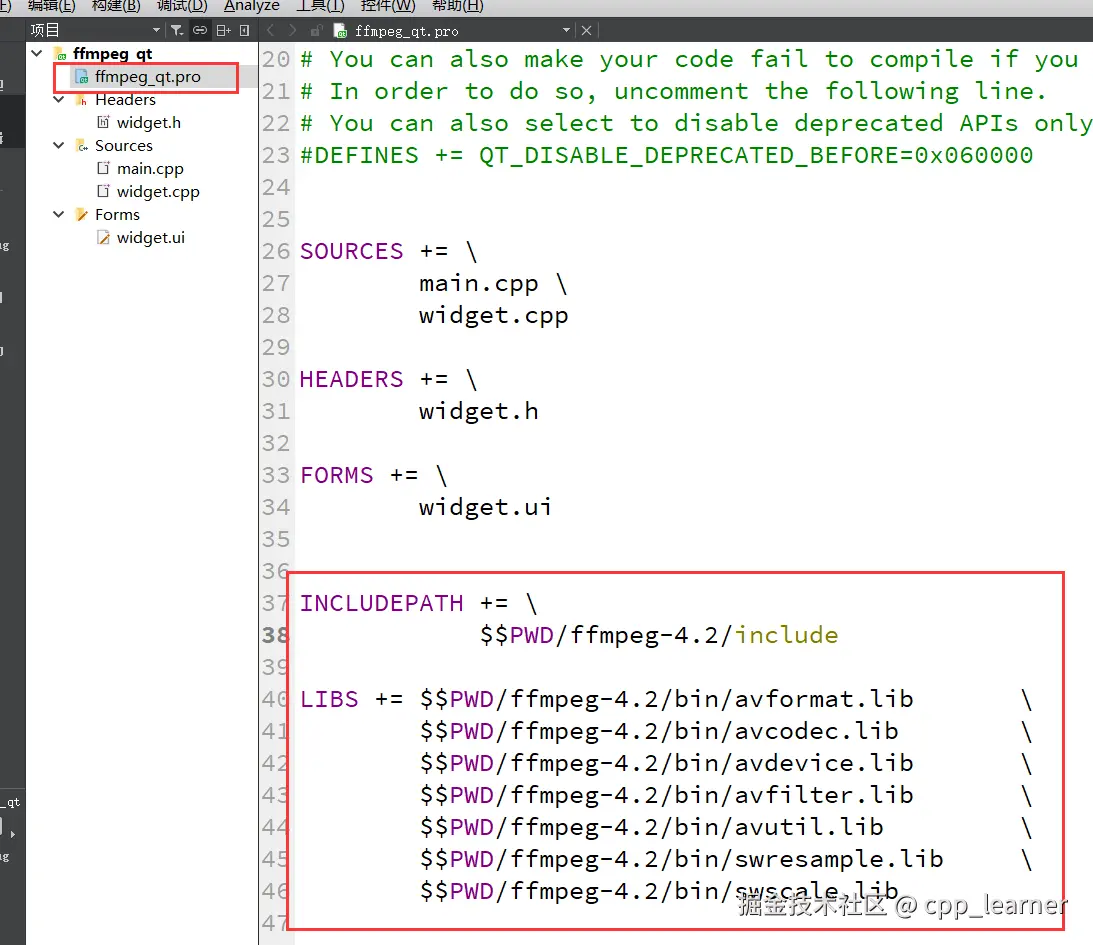Open main.cpp in project tree
This screenshot has height=945, width=1093.
(x=150, y=169)
